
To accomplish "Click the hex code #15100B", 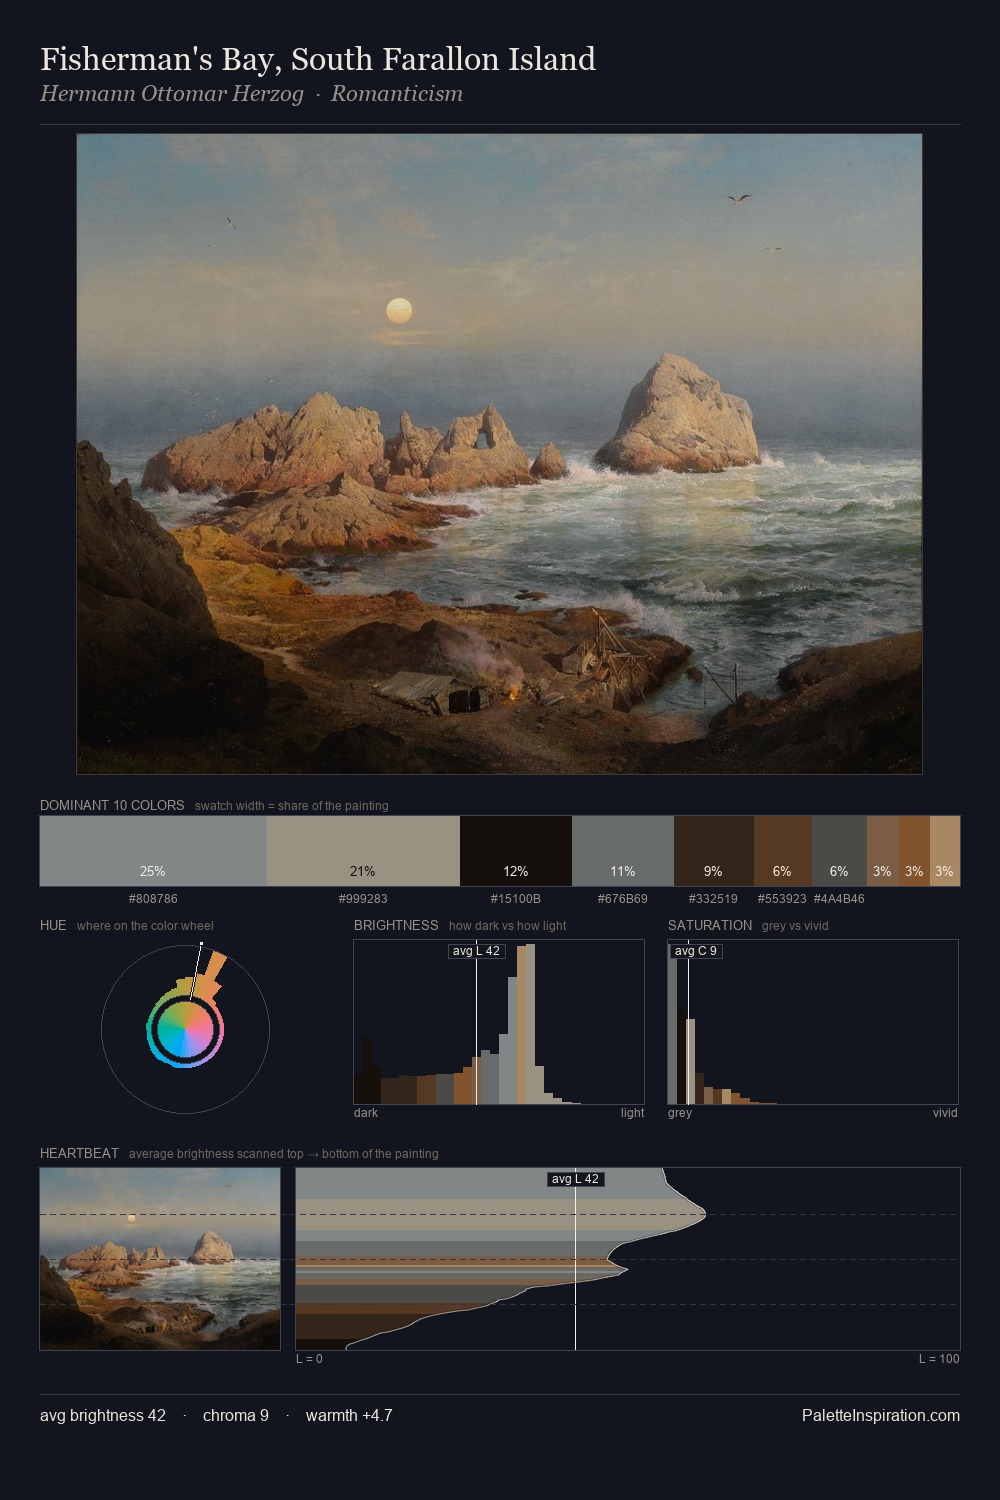I will point(516,899).
